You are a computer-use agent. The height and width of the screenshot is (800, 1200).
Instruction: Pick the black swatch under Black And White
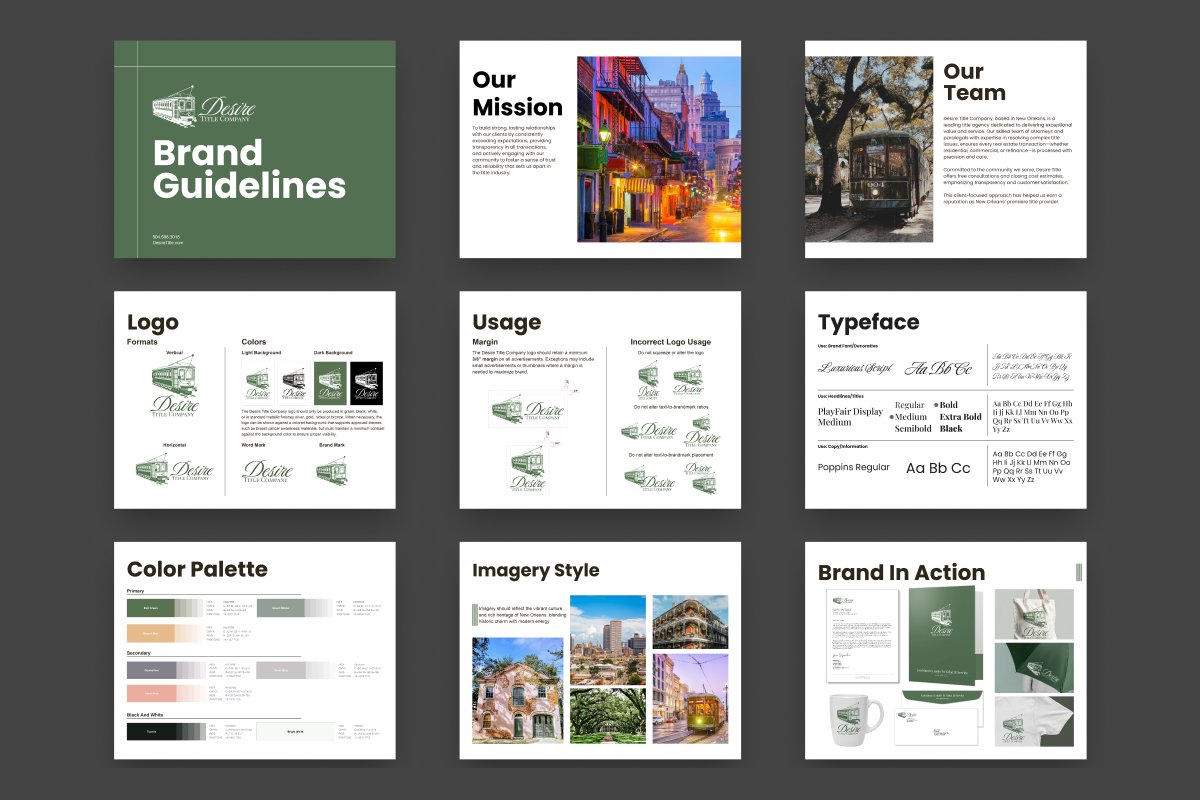tap(150, 732)
